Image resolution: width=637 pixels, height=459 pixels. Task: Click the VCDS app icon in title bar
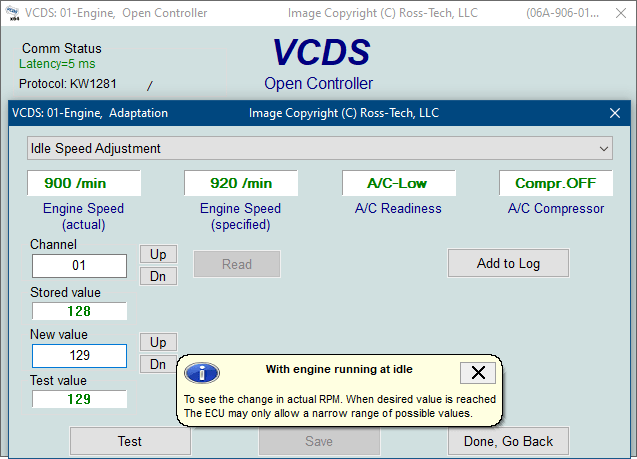[x=12, y=13]
